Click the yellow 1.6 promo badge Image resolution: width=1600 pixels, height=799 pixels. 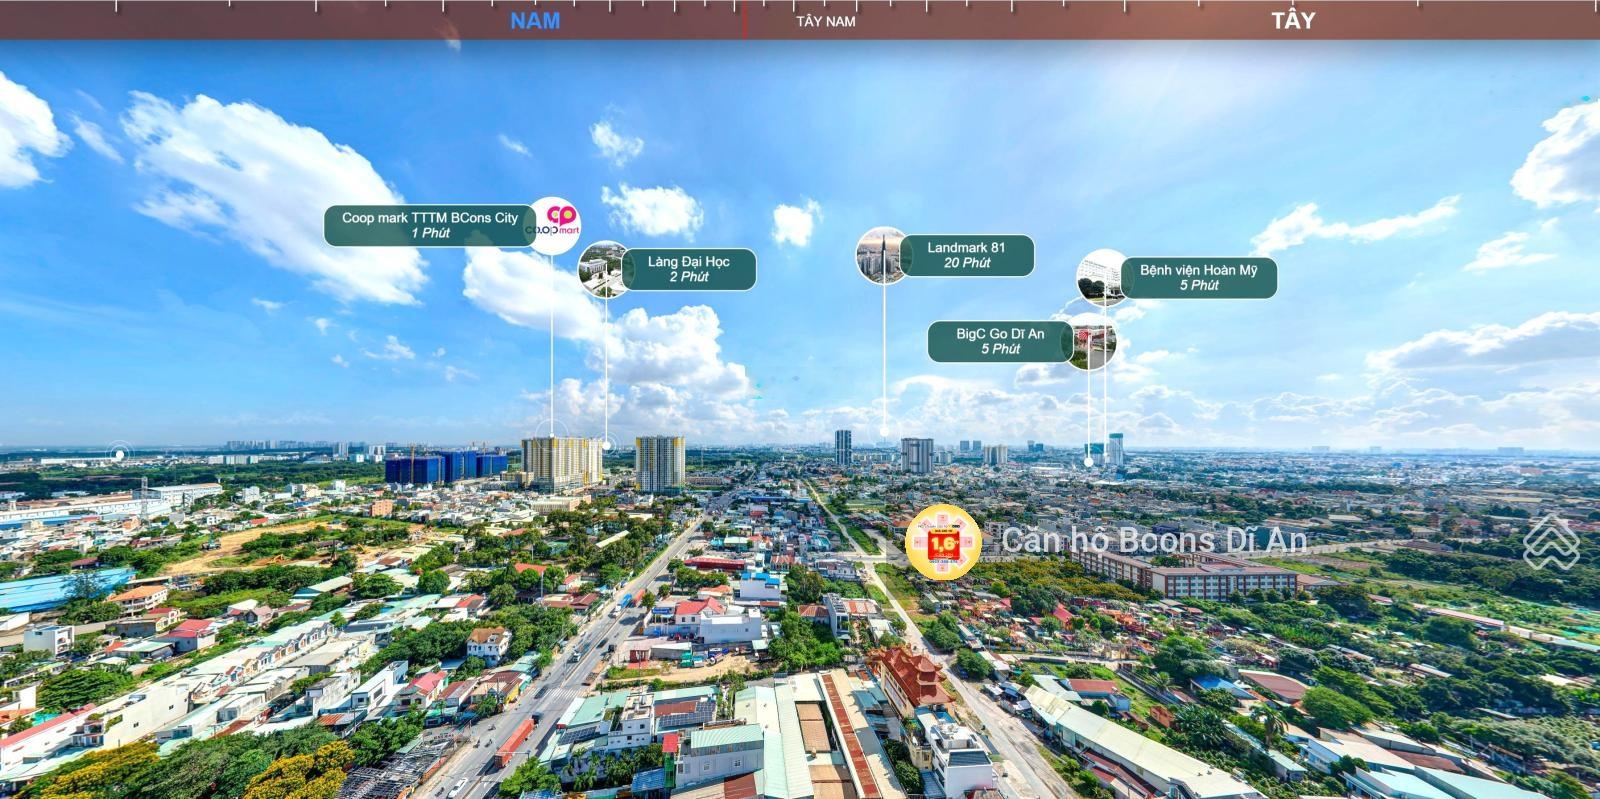point(943,542)
